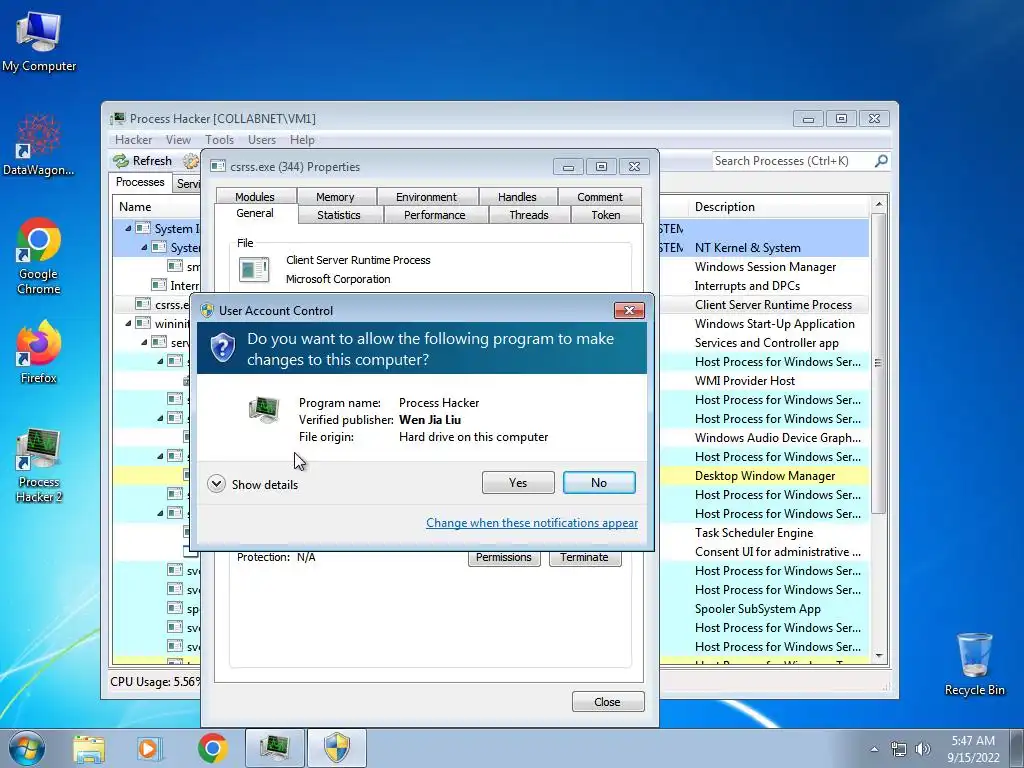This screenshot has width=1024, height=768.
Task: Click Close button in csrss Properties
Action: click(x=607, y=701)
